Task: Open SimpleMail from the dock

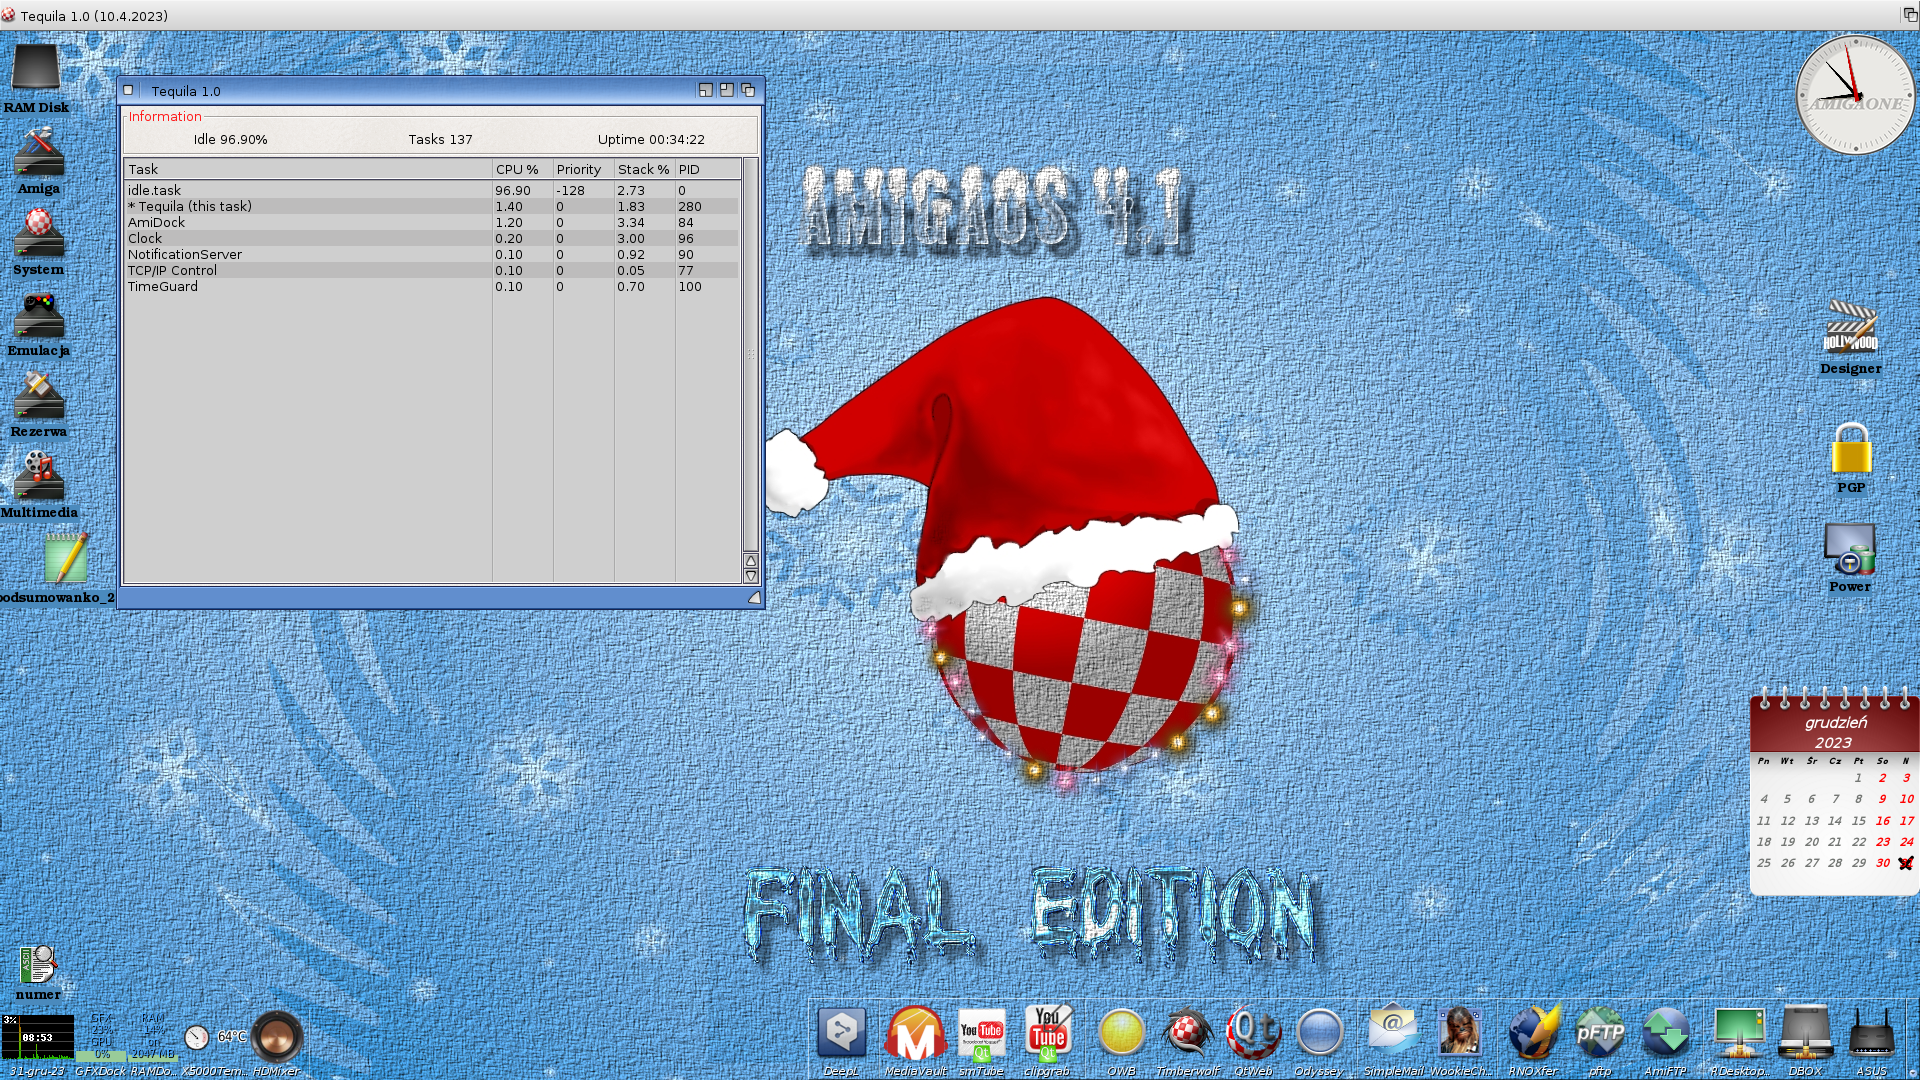Action: 1393,1040
